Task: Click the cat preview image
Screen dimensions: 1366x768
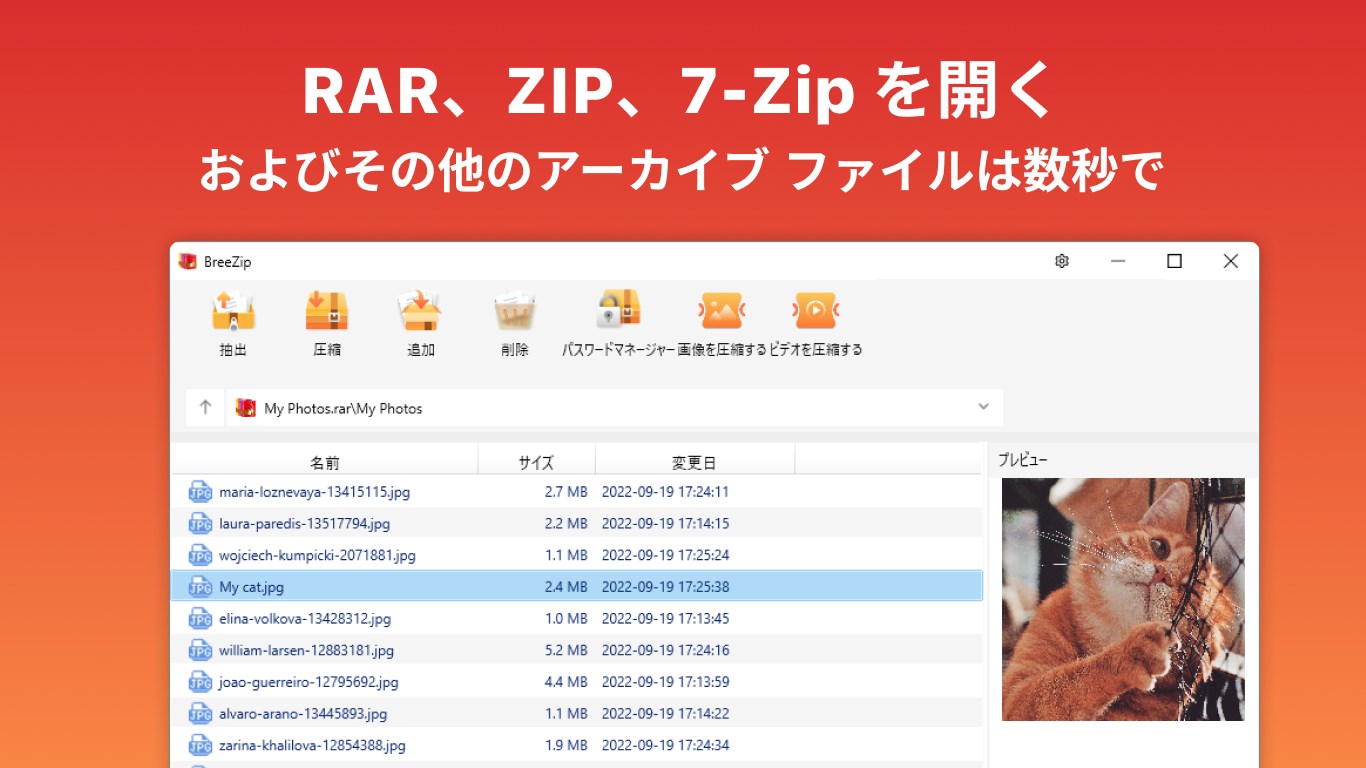Action: 1123,599
